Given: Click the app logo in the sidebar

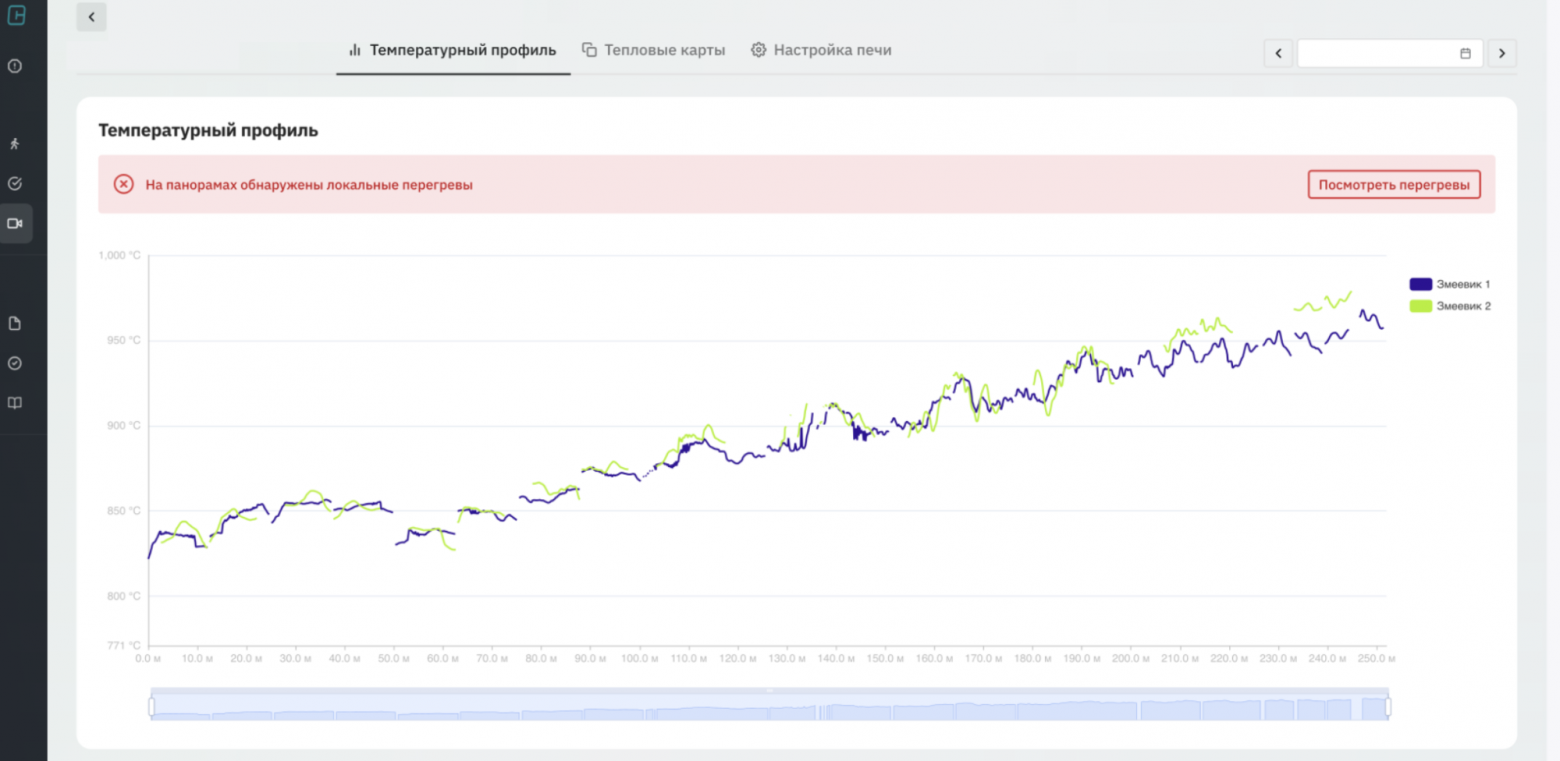Looking at the screenshot, I should [15, 15].
